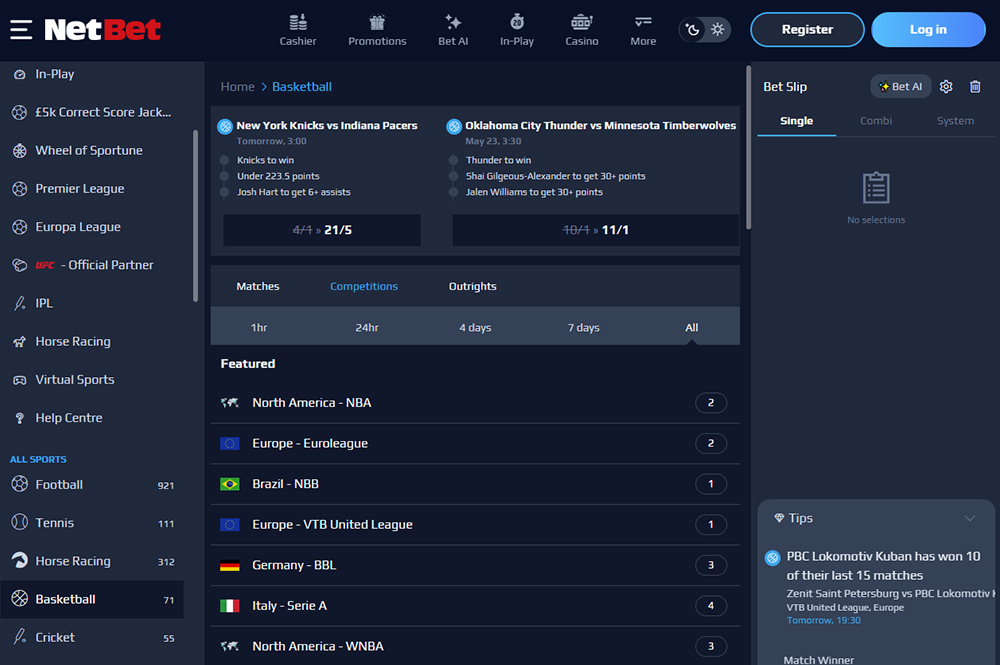Click the left sidebar scrollbar
The height and width of the screenshot is (665, 1000).
tap(195, 216)
